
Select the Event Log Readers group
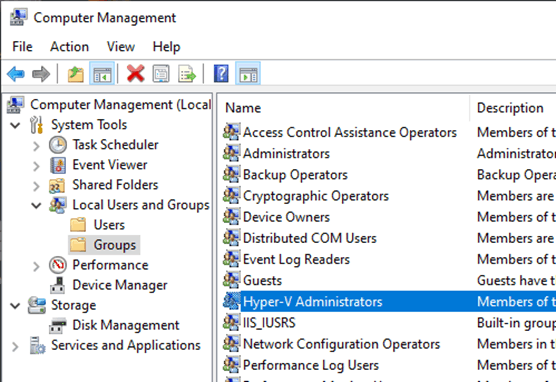[x=296, y=259]
